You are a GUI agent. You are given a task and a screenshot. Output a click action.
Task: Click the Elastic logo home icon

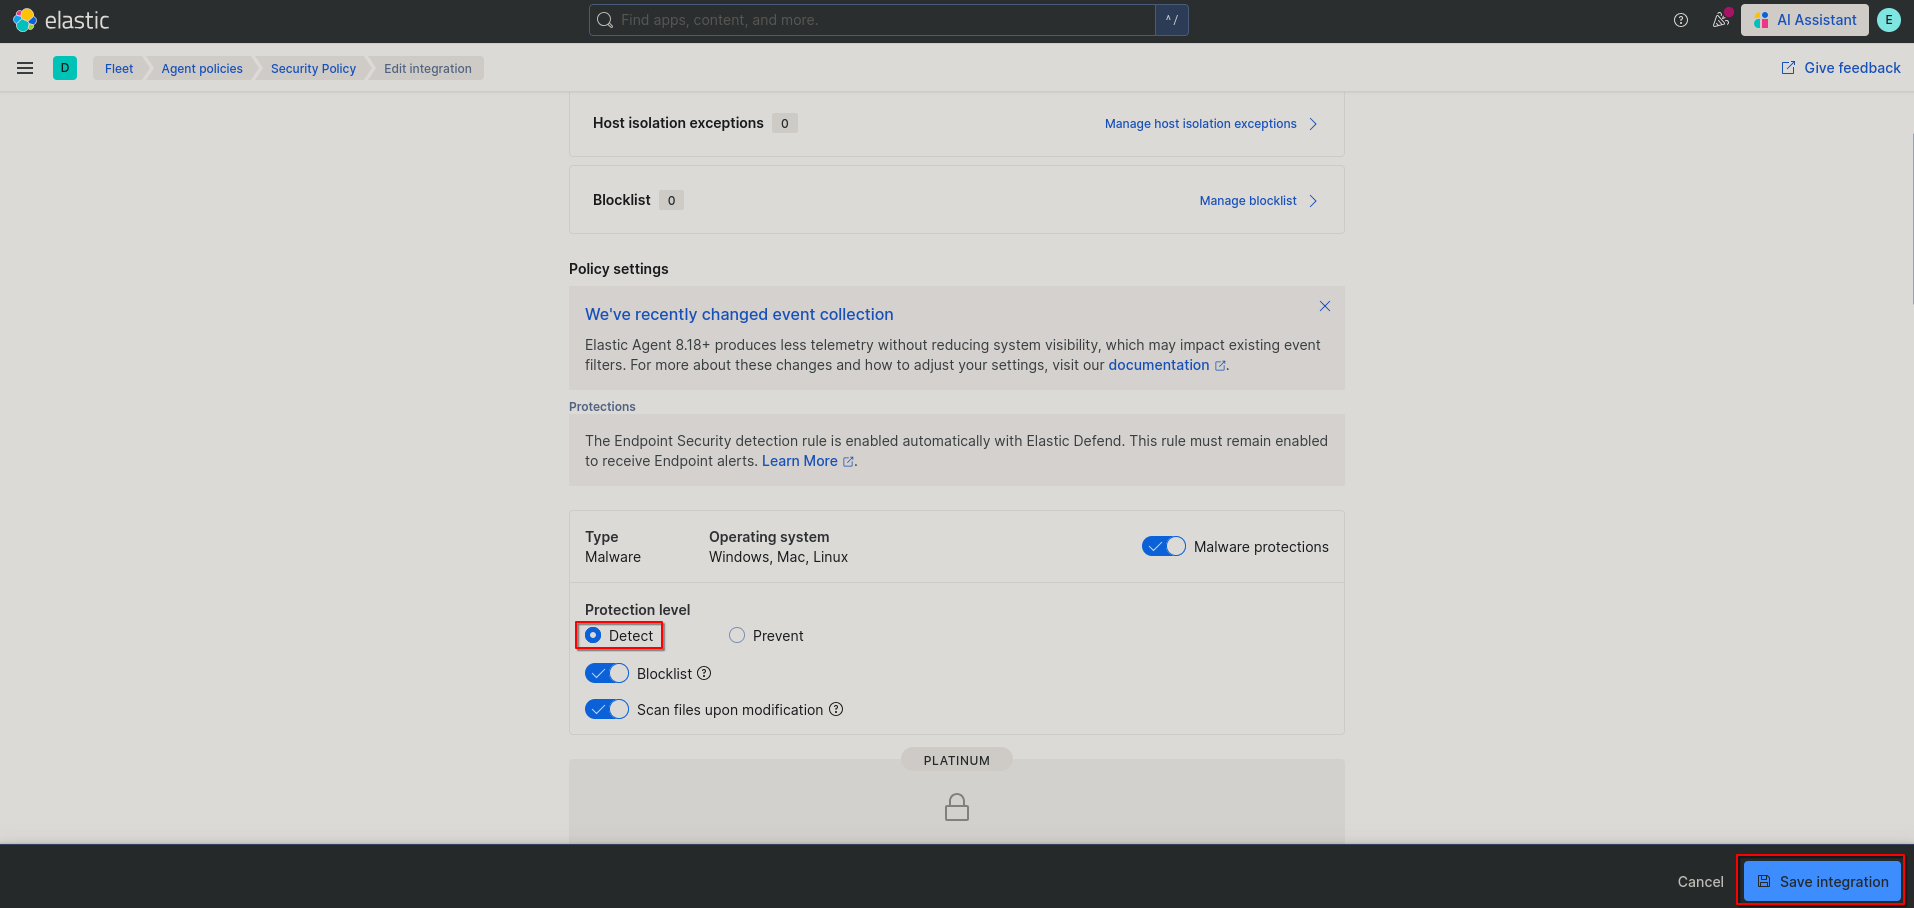pos(25,20)
